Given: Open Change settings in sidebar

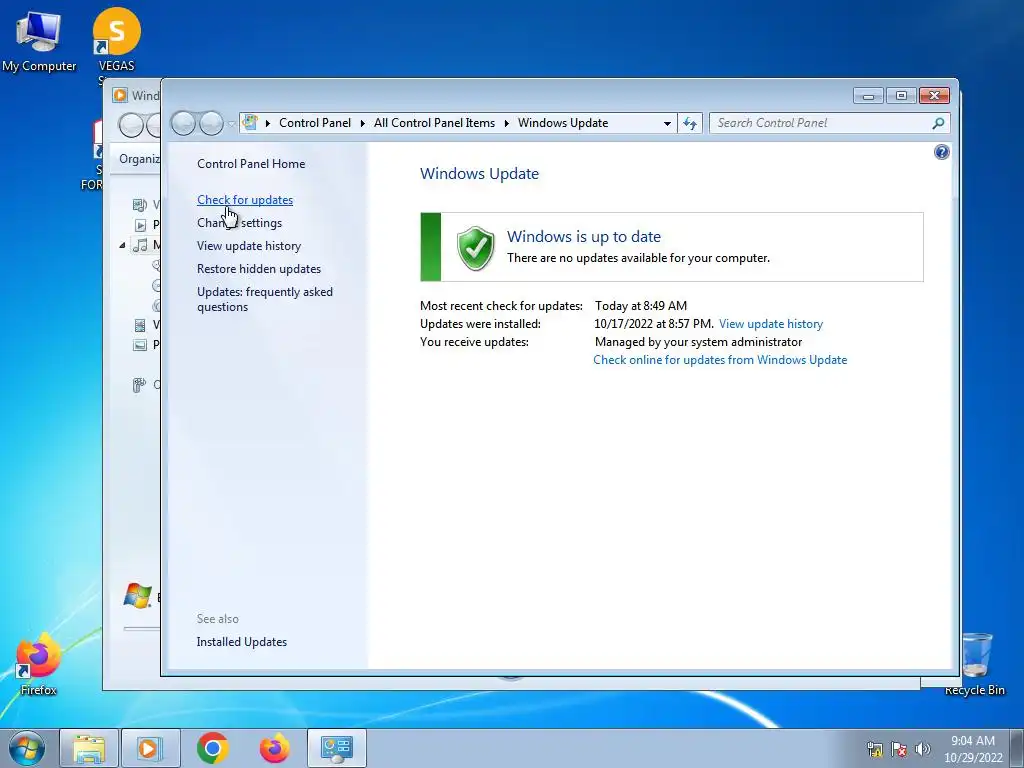Looking at the screenshot, I should point(240,223).
